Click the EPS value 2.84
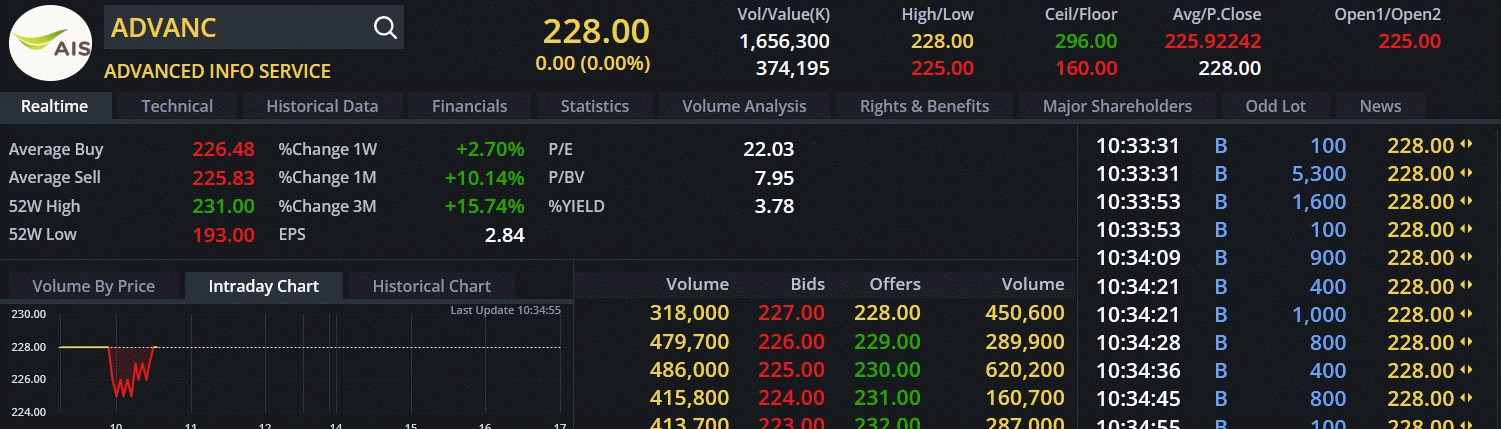Screen dimensions: 1501x429 pyautogui.click(x=505, y=235)
